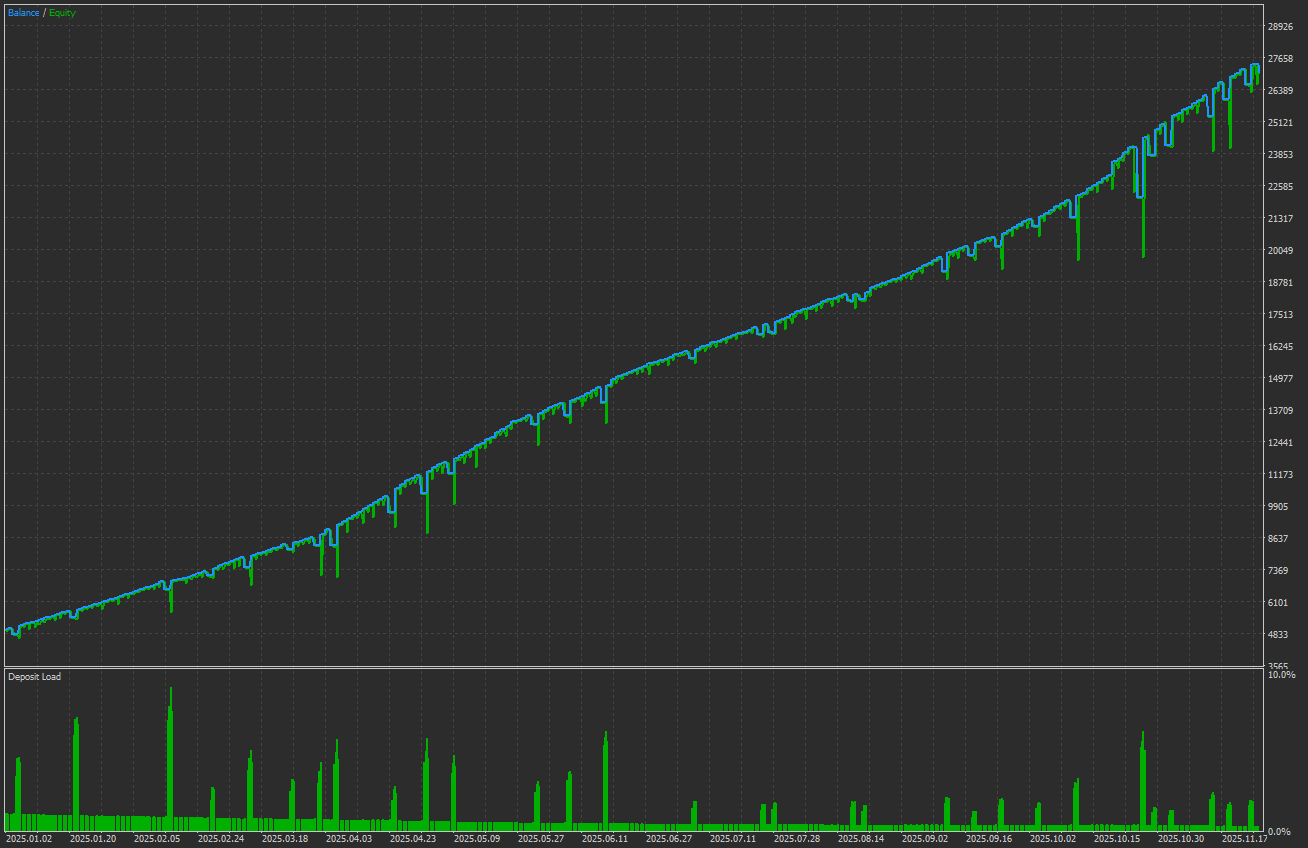Viewport: 1308px width, 848px height.
Task: Click the "Equity" legend label
Action: (61, 13)
